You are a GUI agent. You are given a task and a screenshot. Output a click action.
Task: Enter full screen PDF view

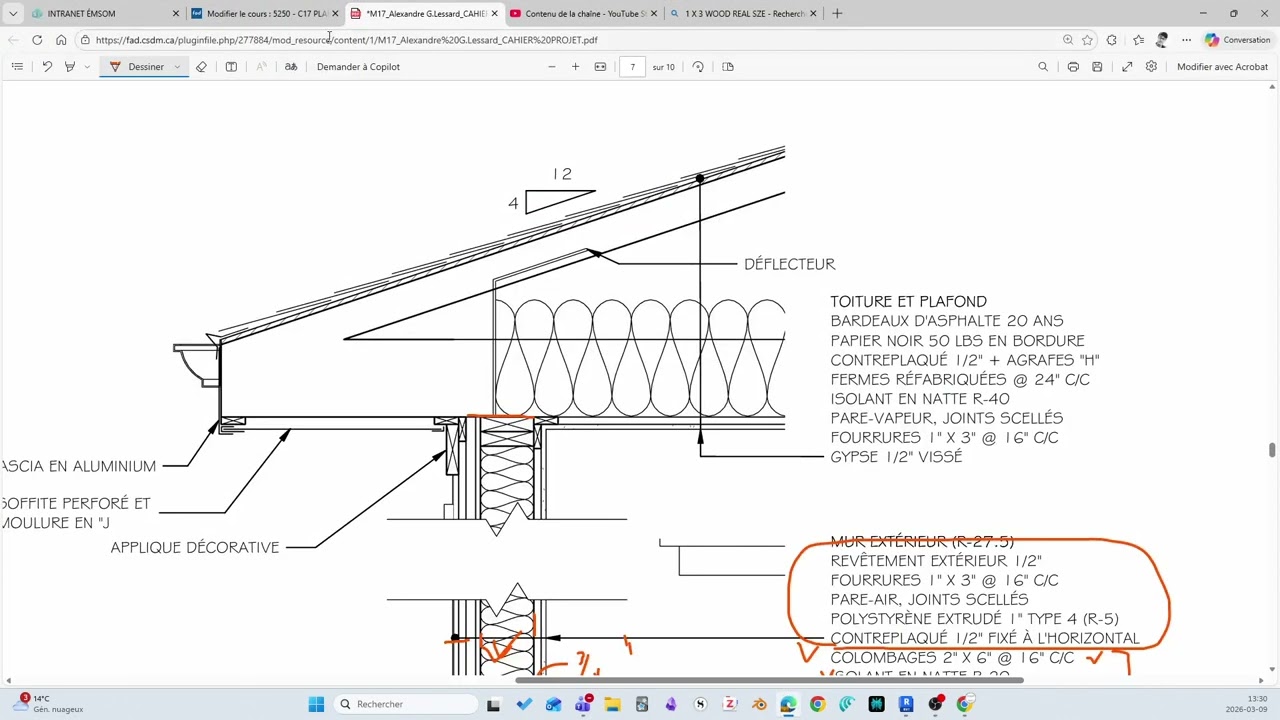1127,67
